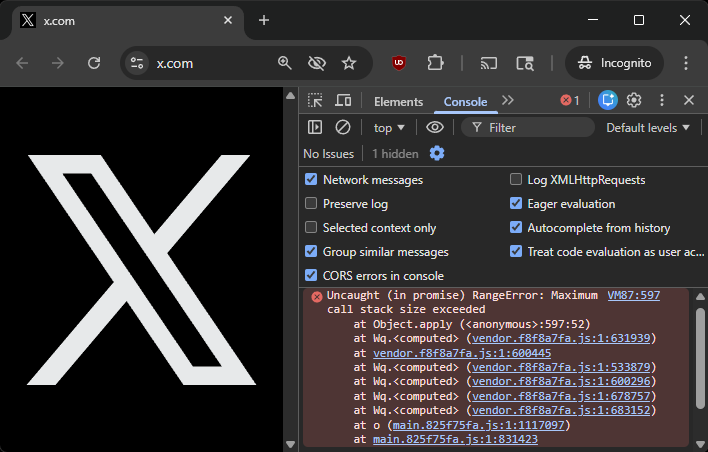
Task: Click the x.com address bar text
Action: click(x=175, y=63)
